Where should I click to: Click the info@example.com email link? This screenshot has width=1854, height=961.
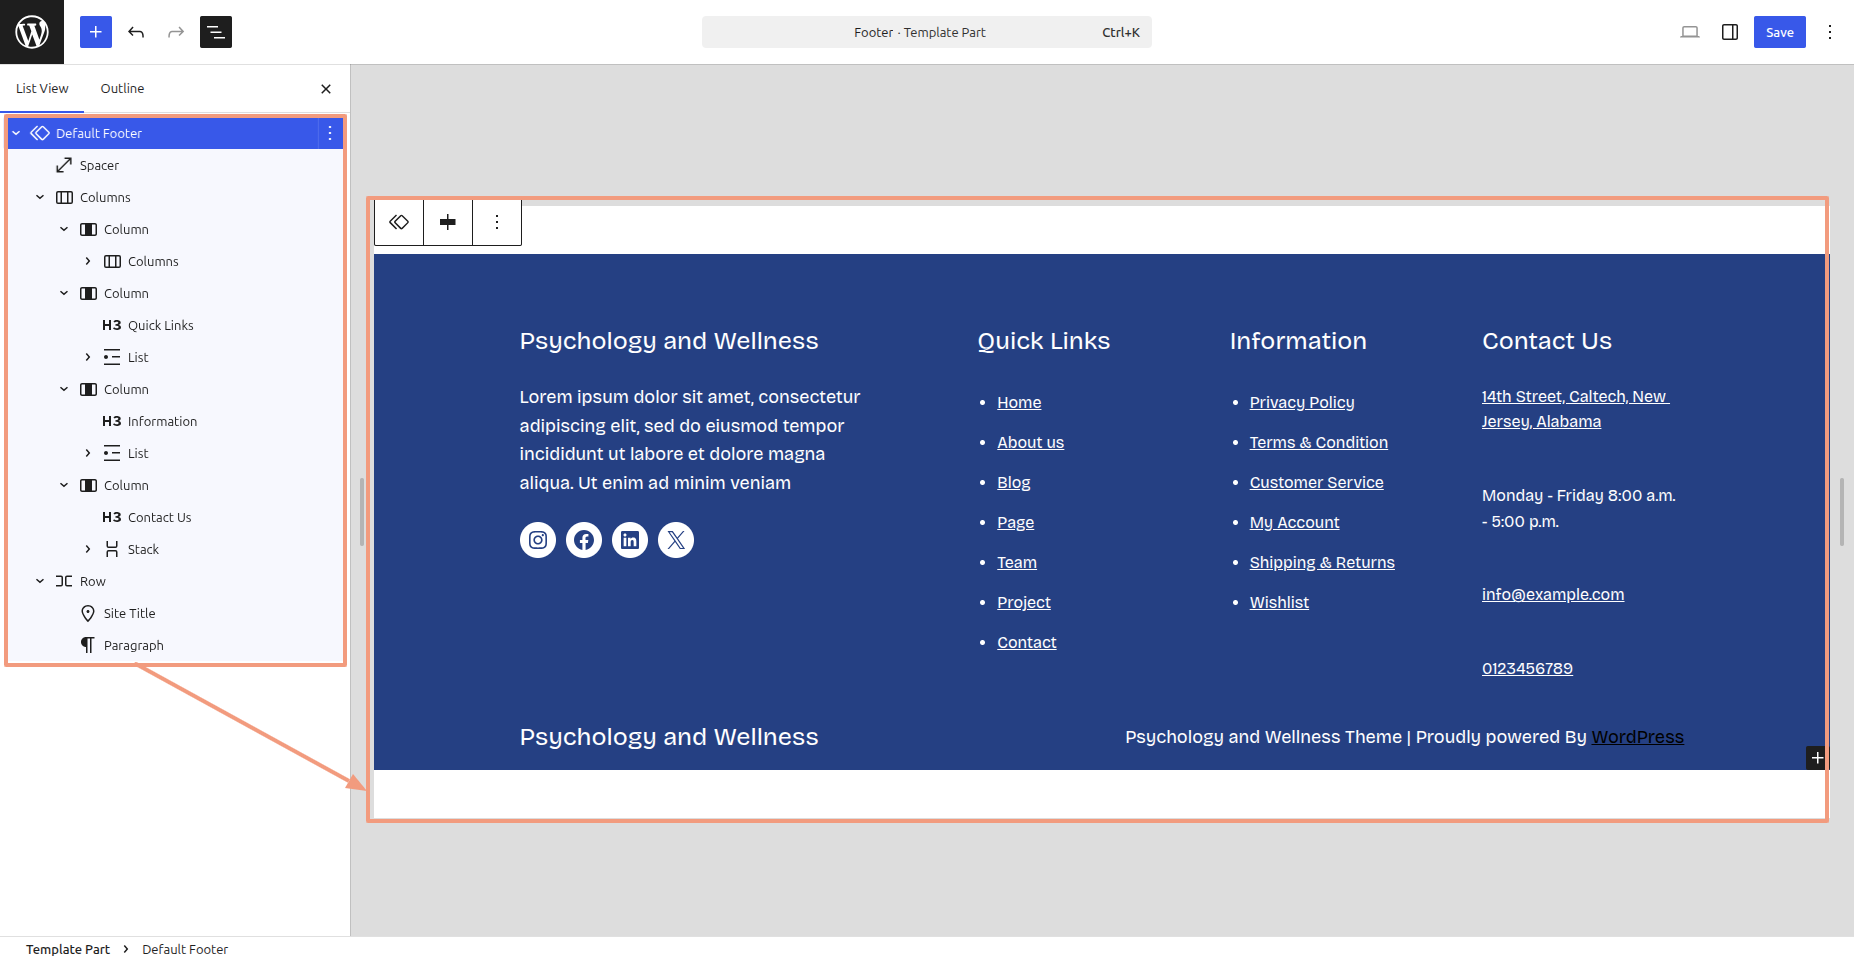point(1553,594)
